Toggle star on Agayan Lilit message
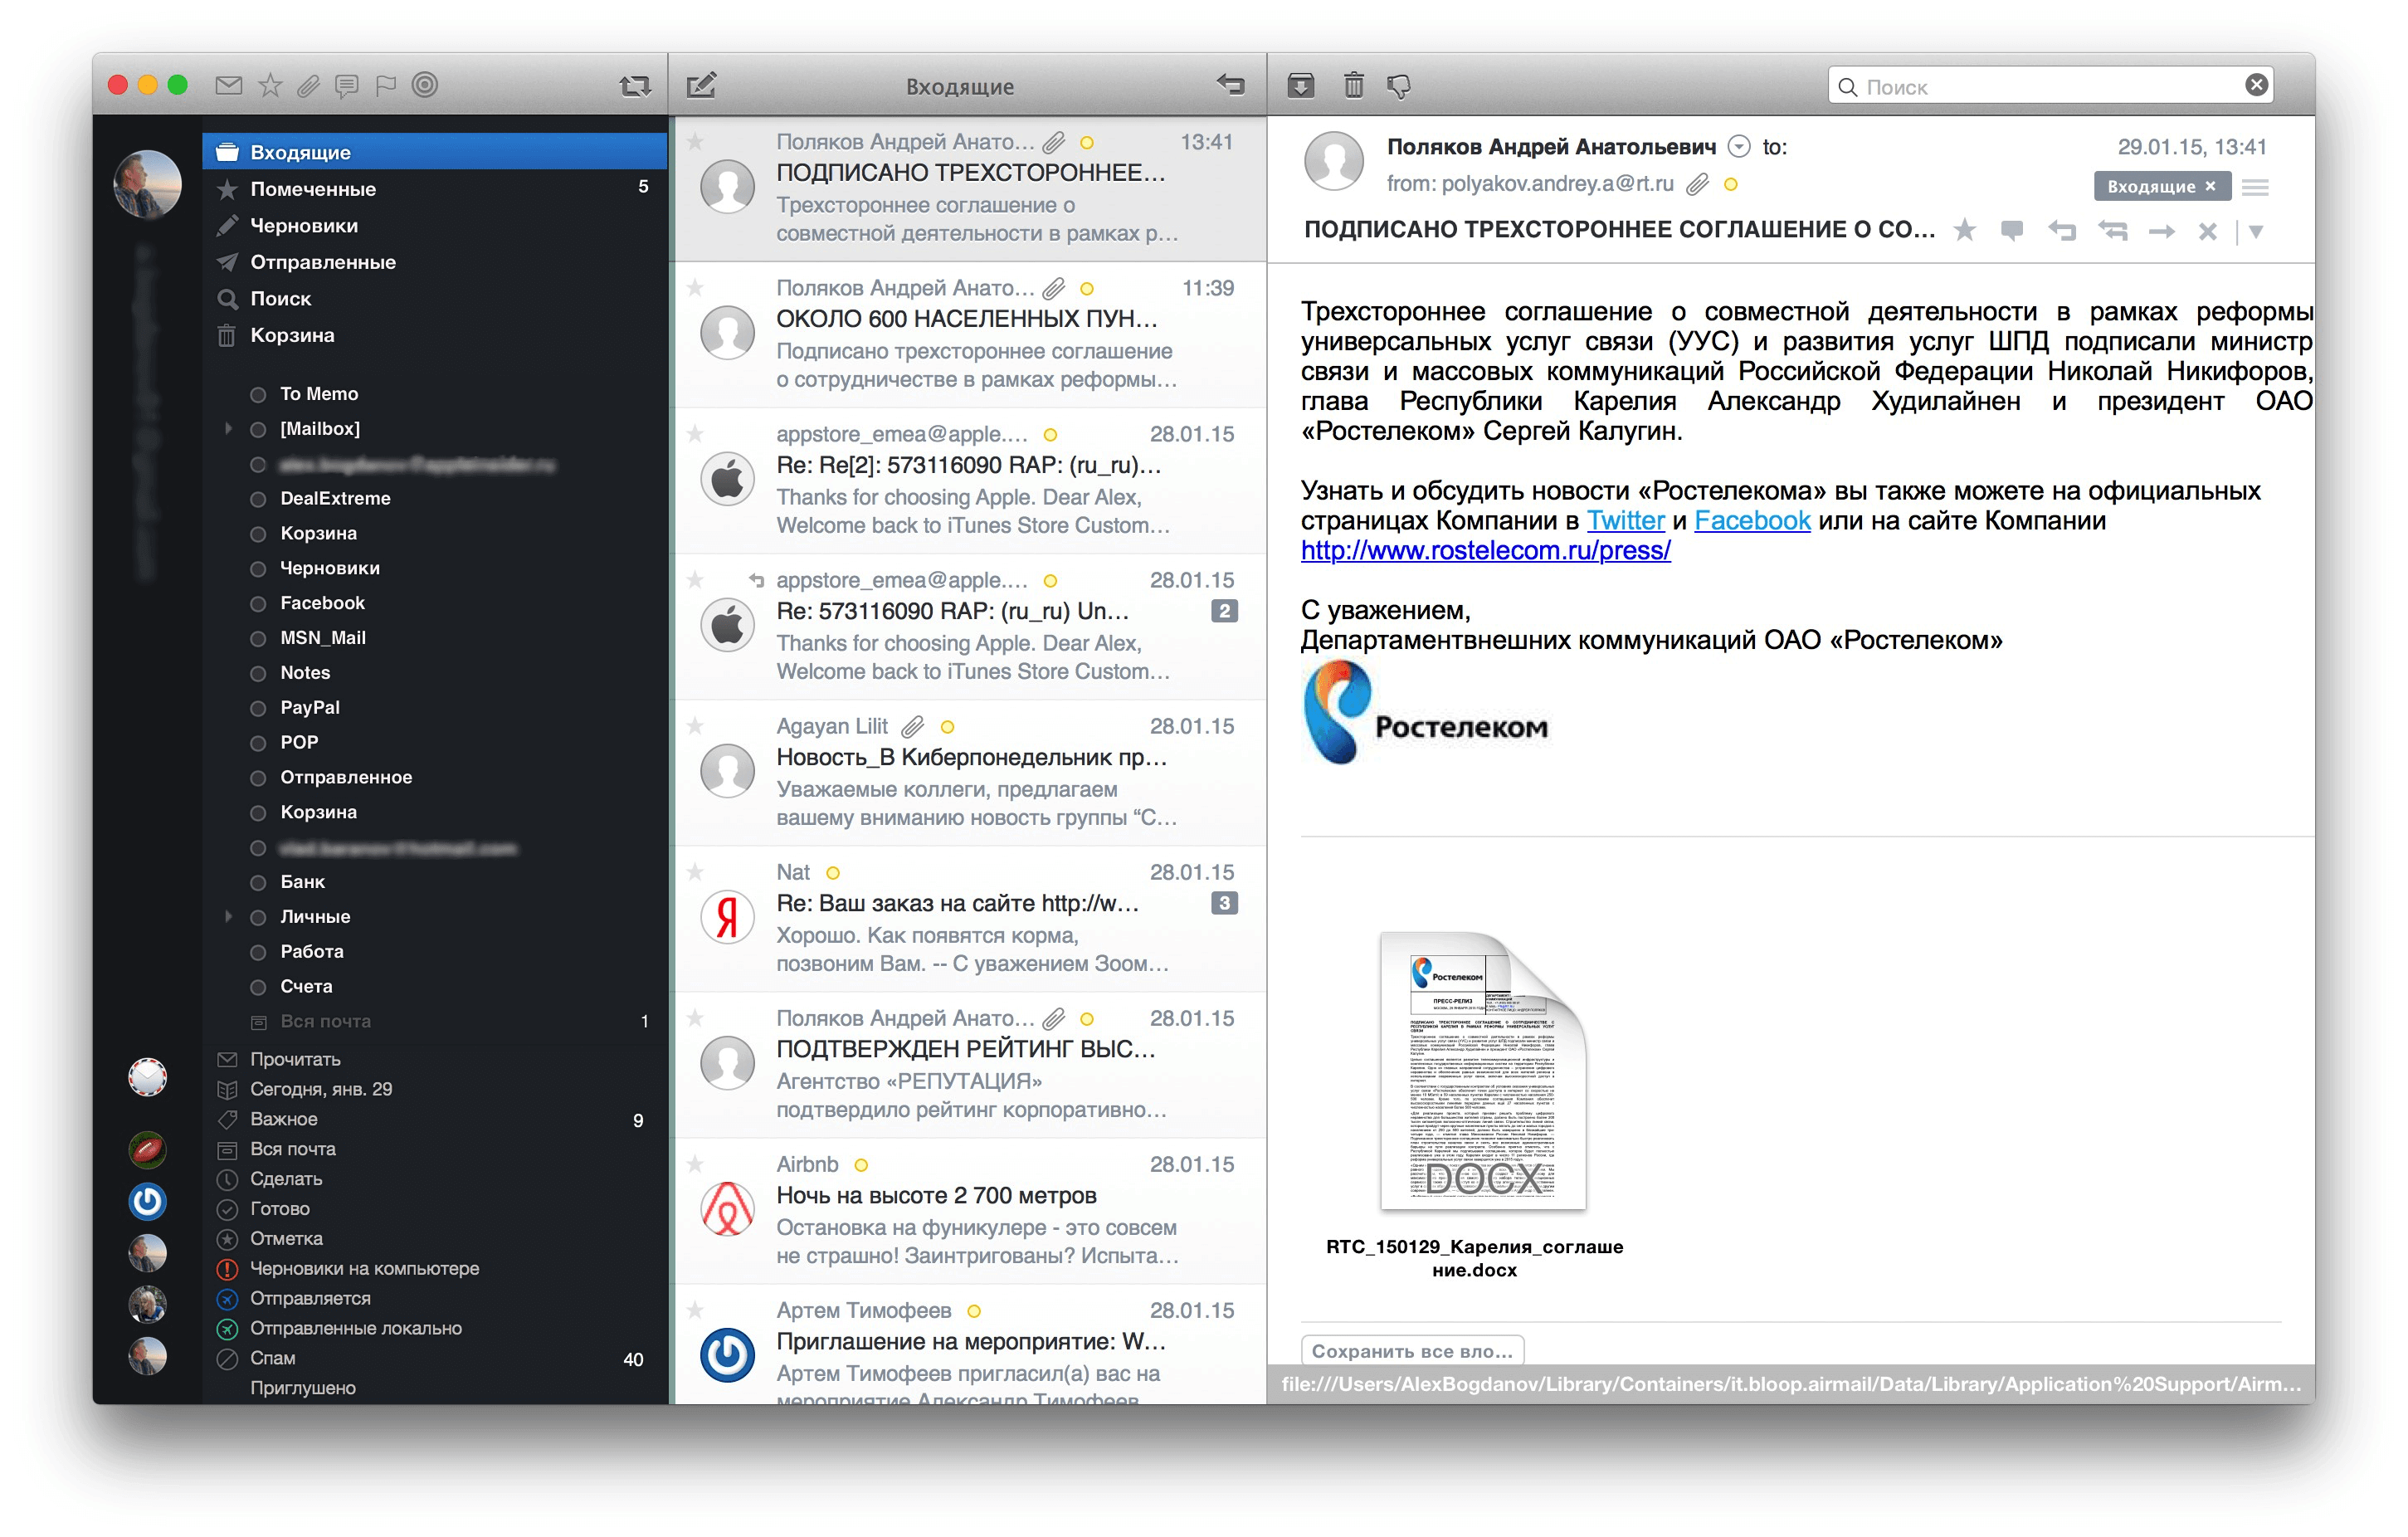2408x1537 pixels. pos(695,726)
